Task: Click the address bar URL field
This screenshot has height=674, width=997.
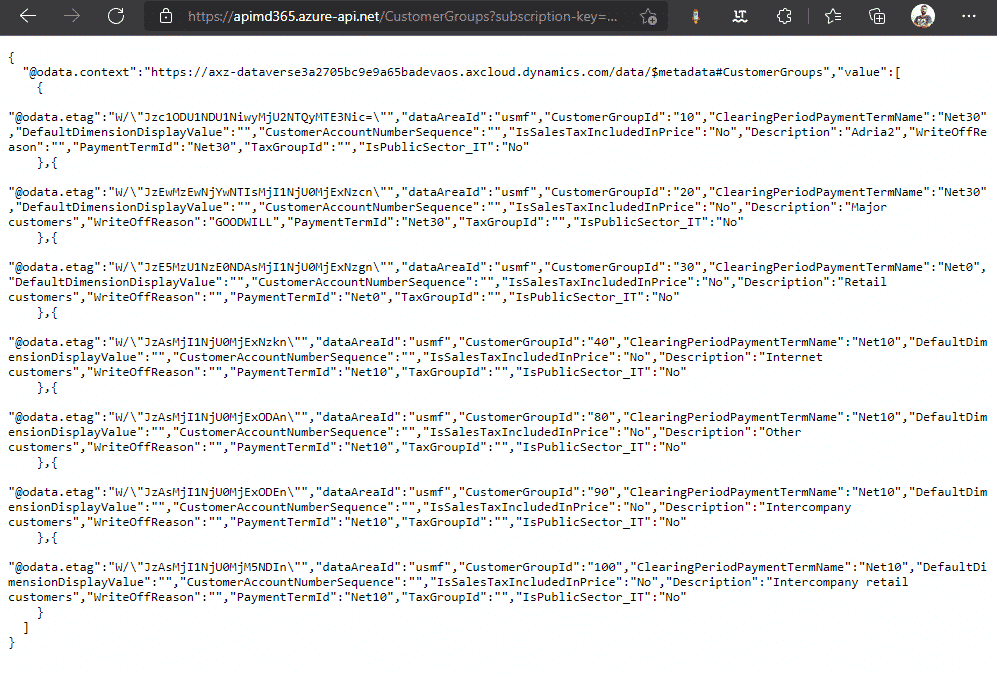Action: (400, 16)
